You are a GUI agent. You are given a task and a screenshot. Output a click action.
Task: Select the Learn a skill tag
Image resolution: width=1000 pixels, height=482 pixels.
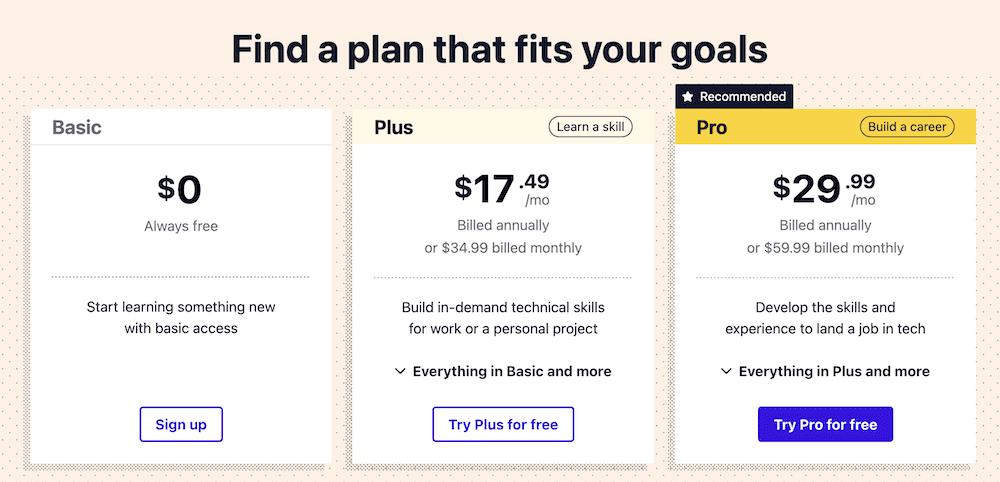coord(591,127)
